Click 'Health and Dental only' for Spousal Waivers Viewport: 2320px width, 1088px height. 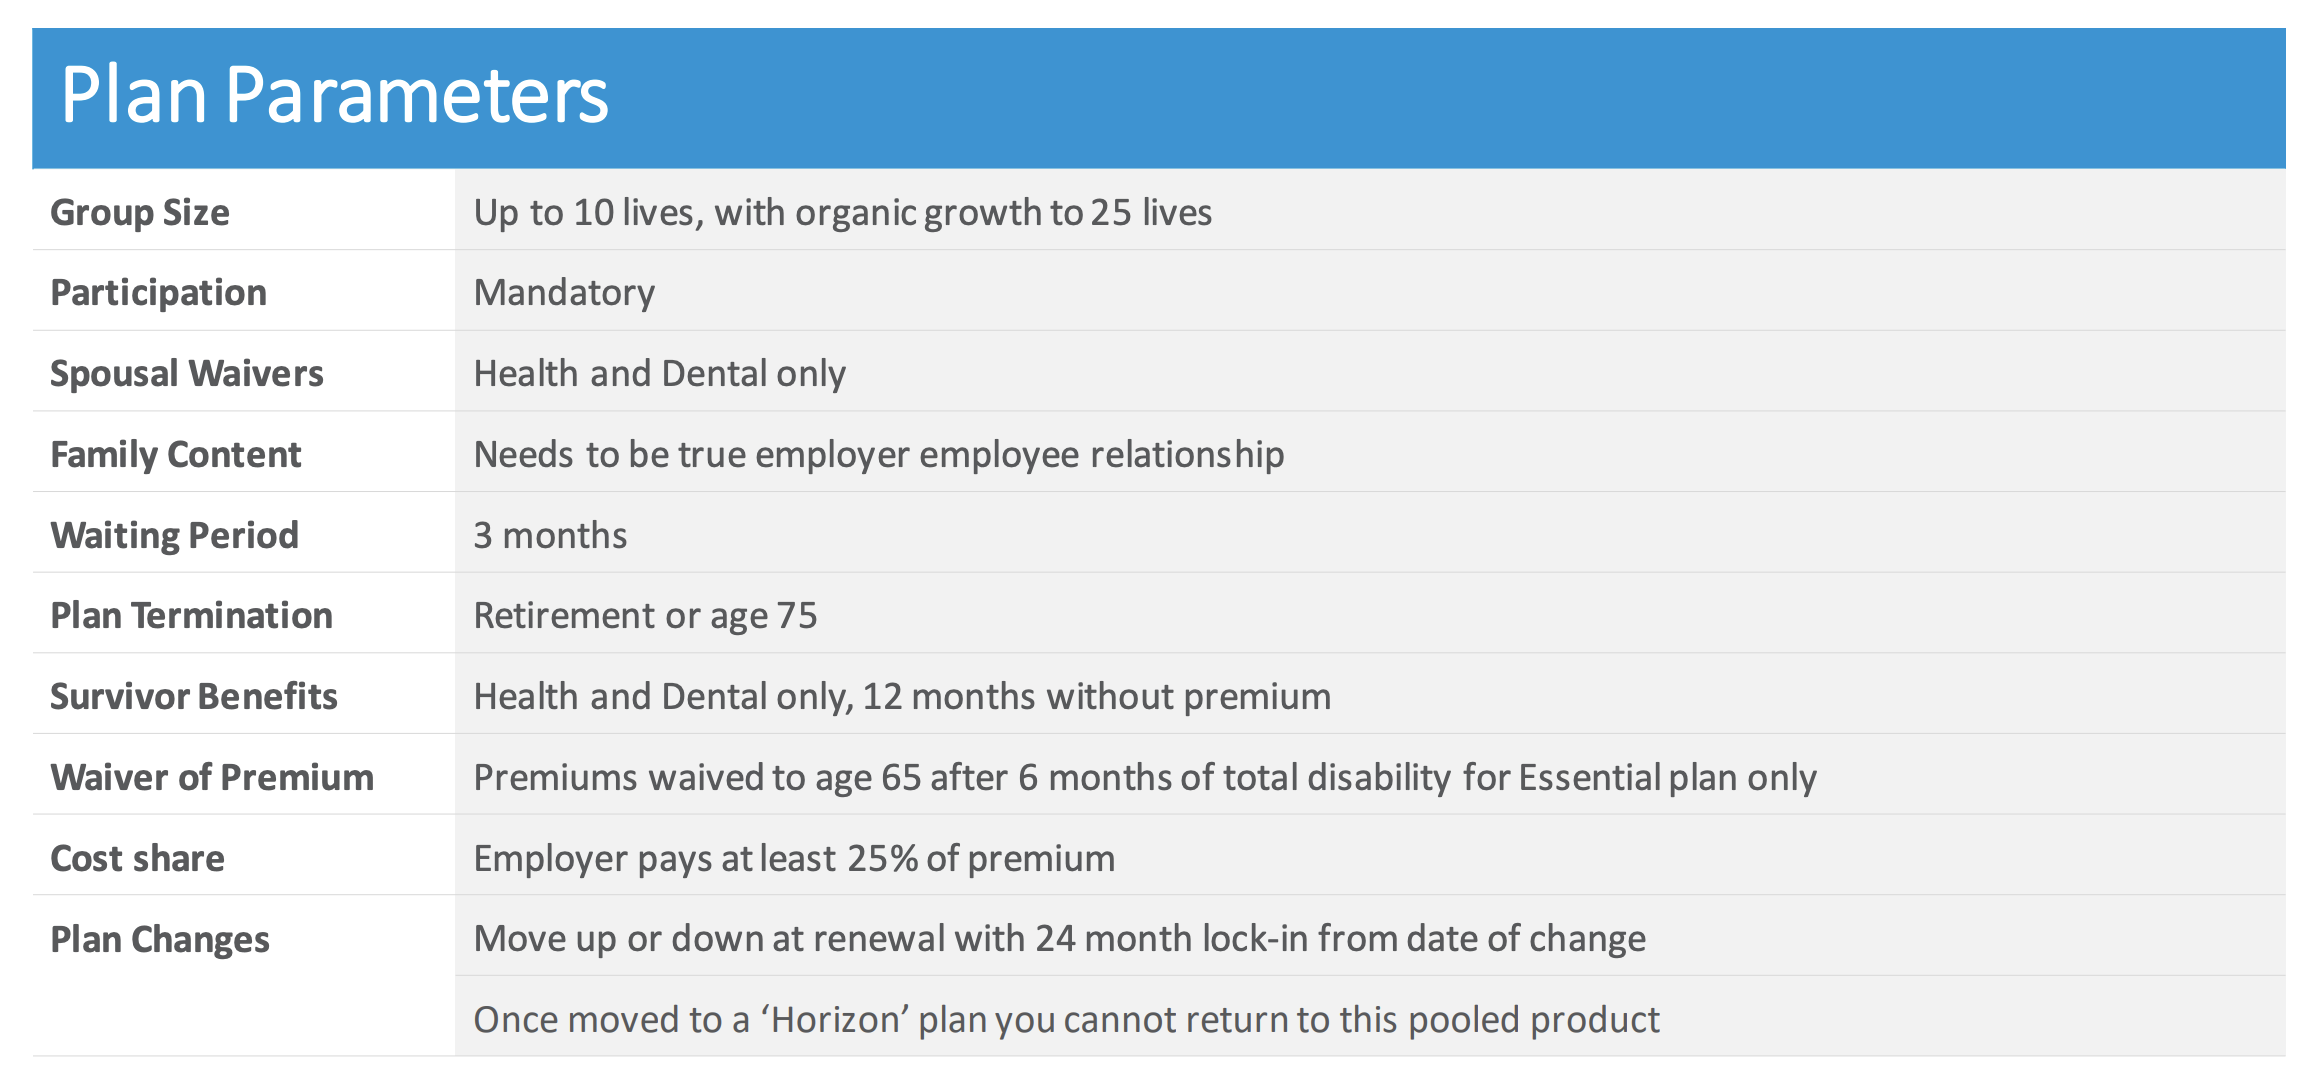coord(660,373)
